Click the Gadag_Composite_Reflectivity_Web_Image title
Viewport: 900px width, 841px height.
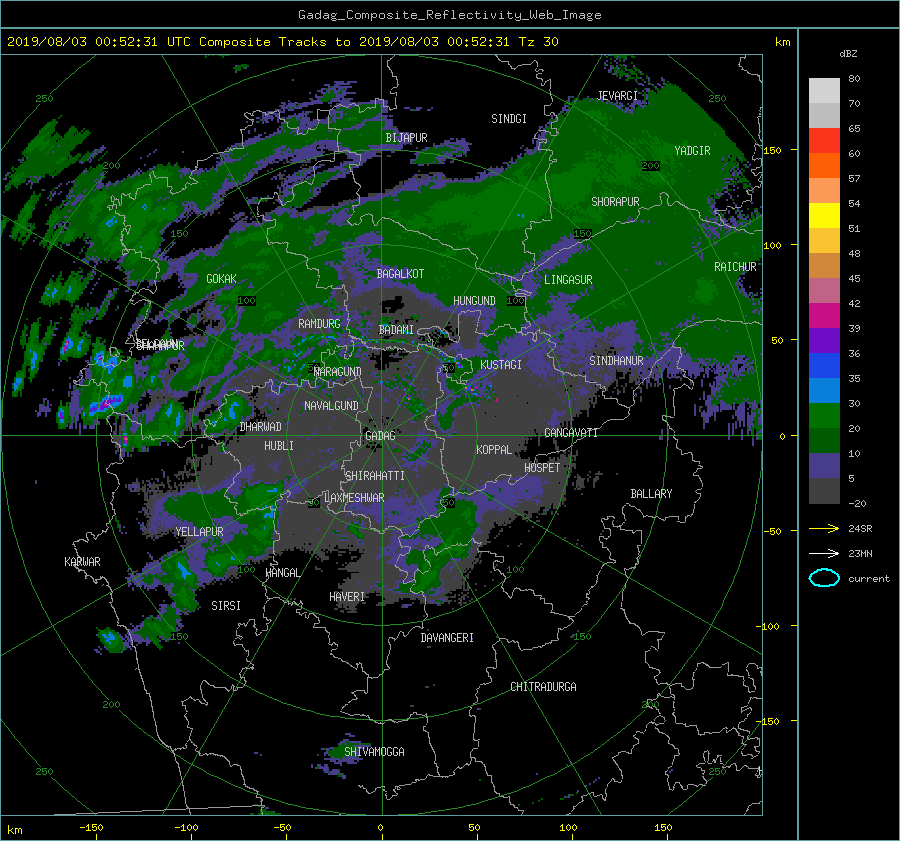(449, 15)
